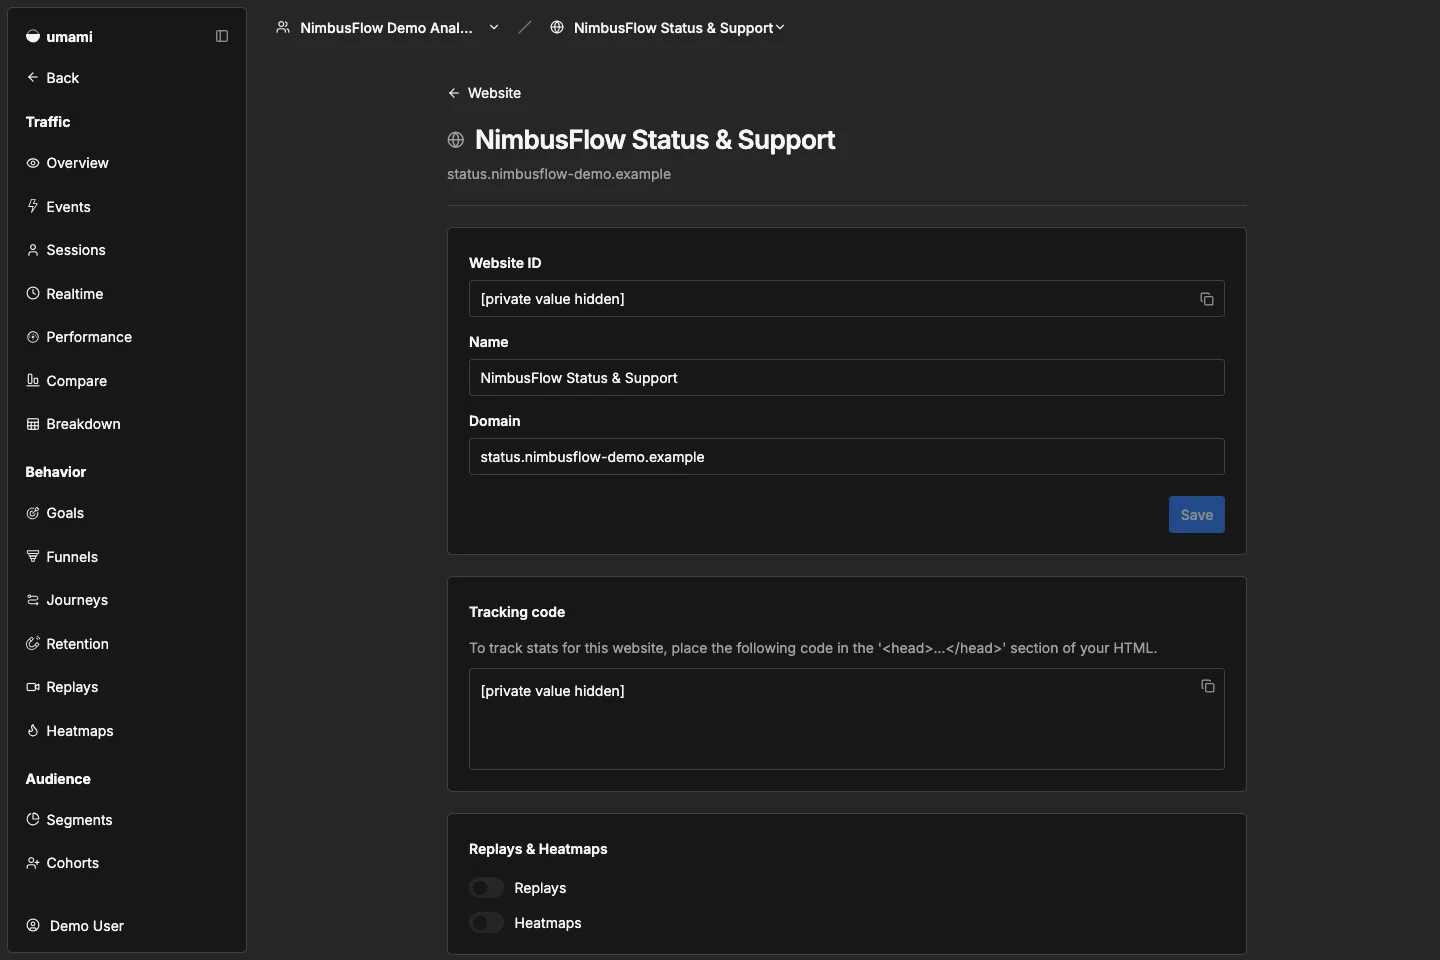
Task: Click the Tracking code heading
Action: (x=517, y=612)
